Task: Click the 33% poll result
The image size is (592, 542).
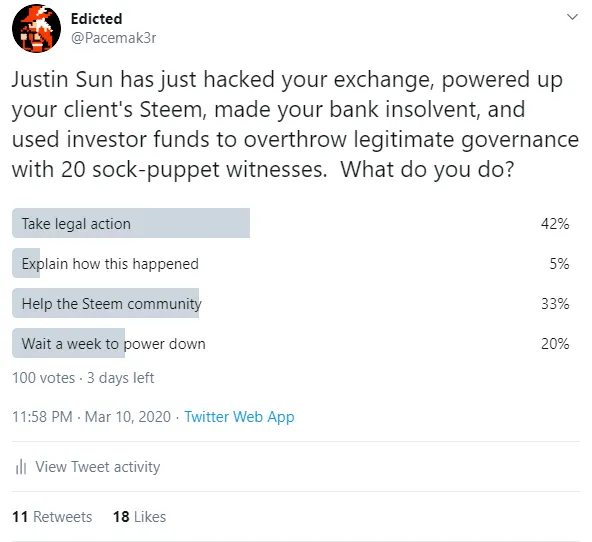Action: click(555, 304)
